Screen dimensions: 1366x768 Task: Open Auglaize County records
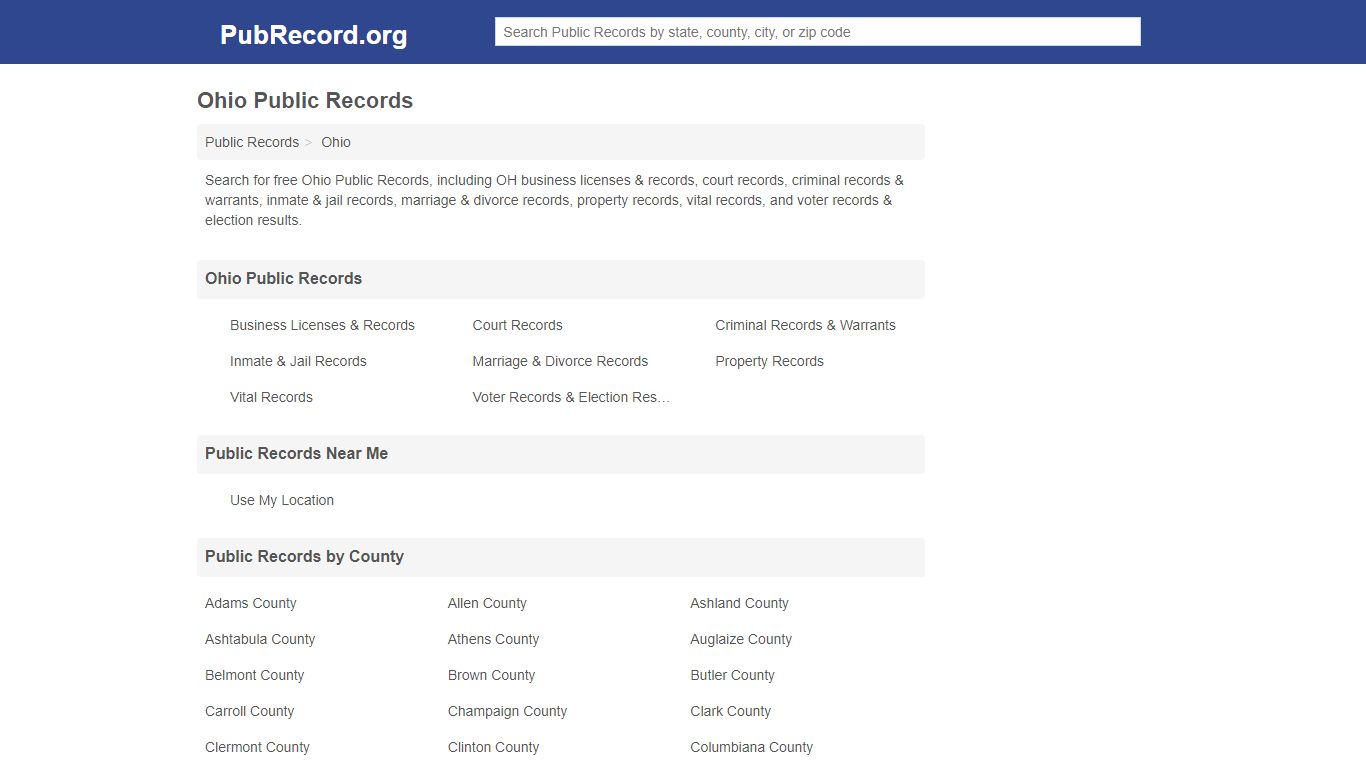pos(741,639)
